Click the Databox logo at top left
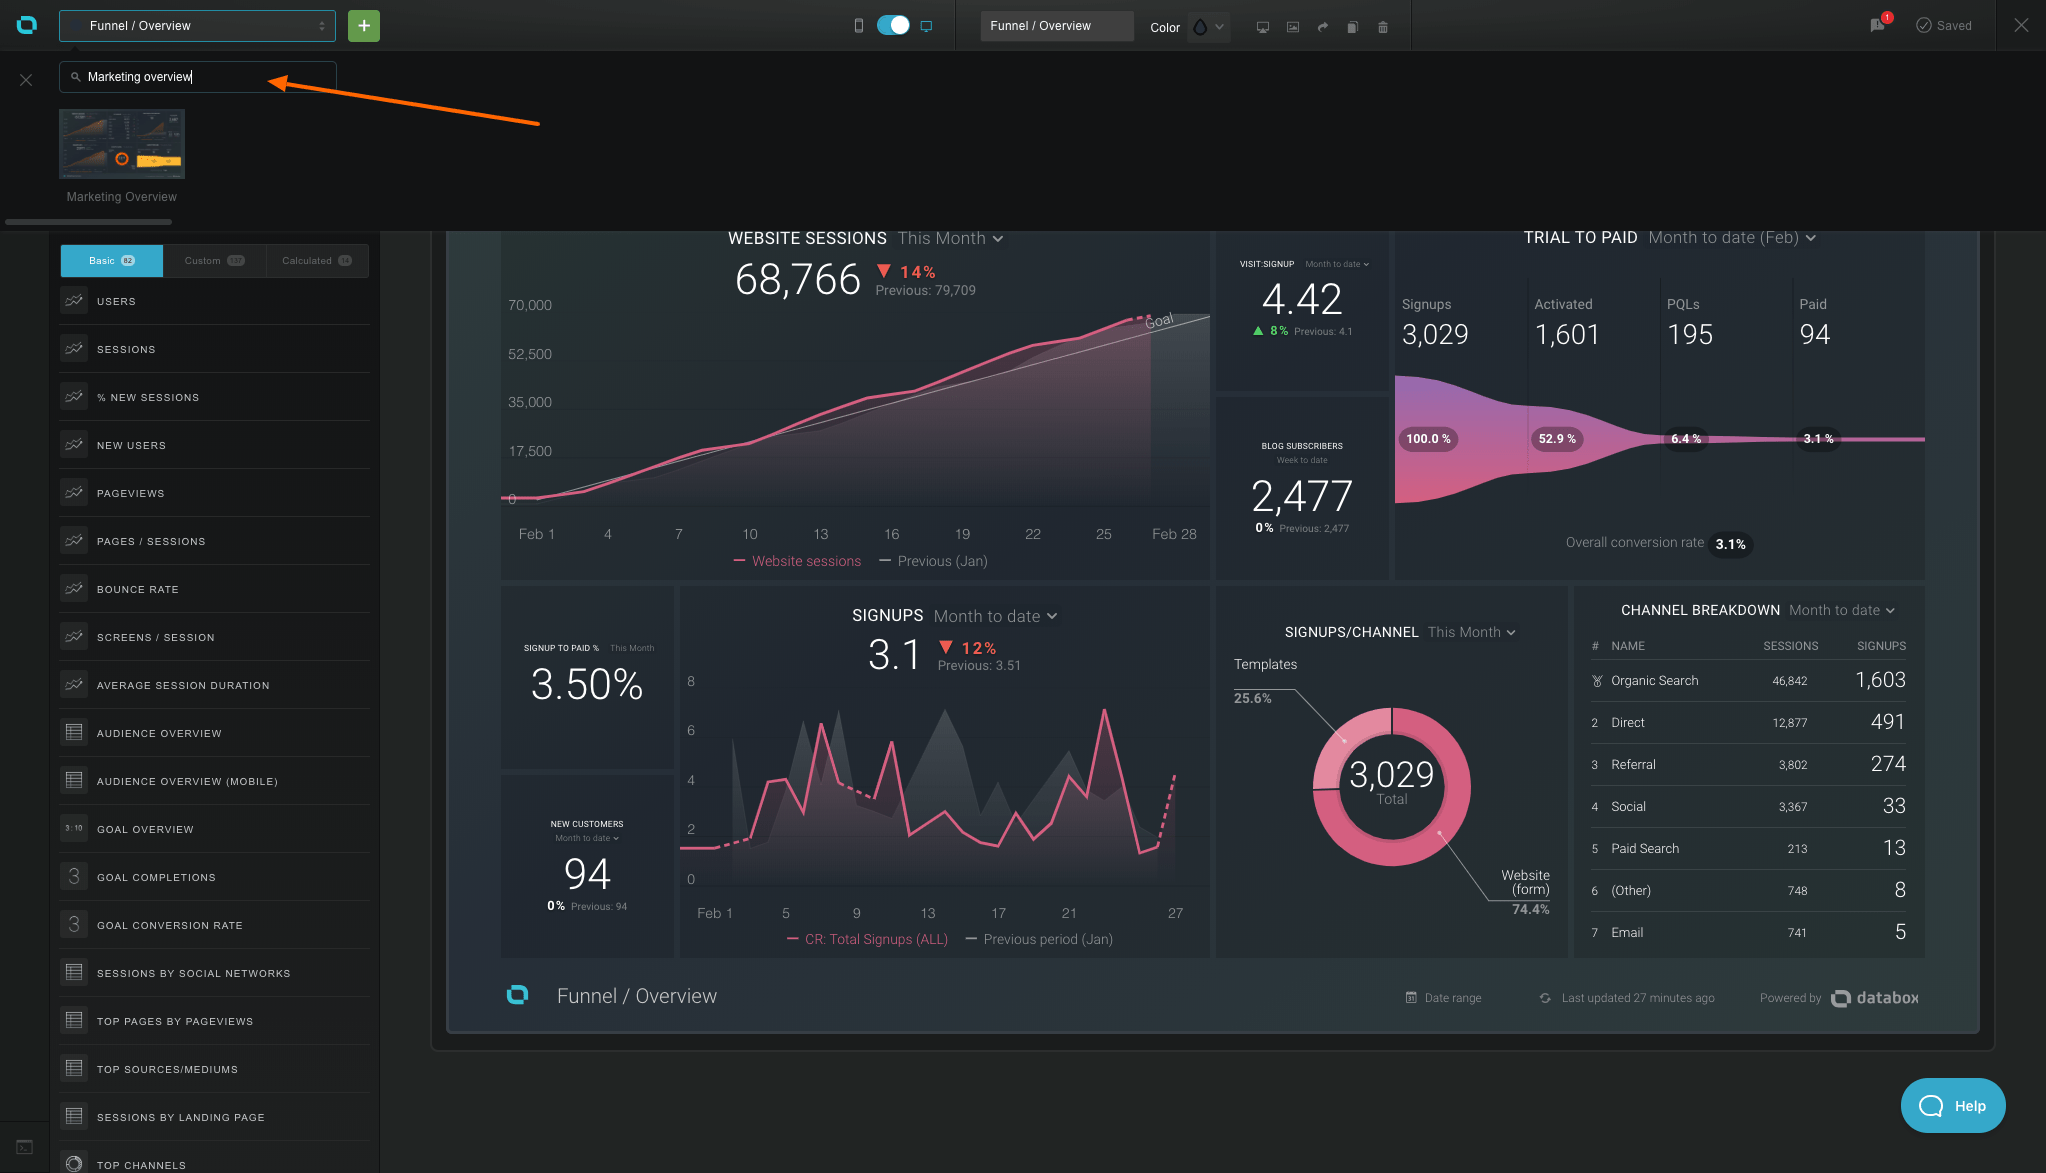This screenshot has height=1173, width=2046. (27, 25)
